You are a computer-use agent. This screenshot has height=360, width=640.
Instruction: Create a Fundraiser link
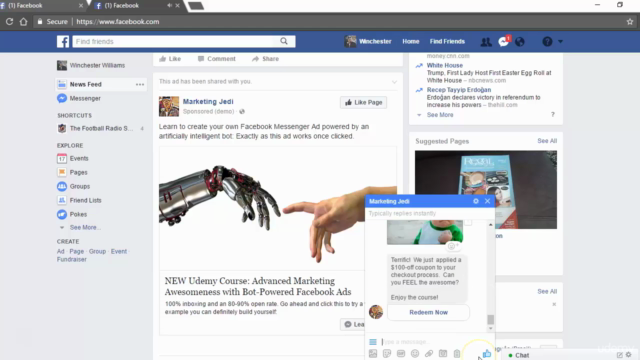click(72, 259)
